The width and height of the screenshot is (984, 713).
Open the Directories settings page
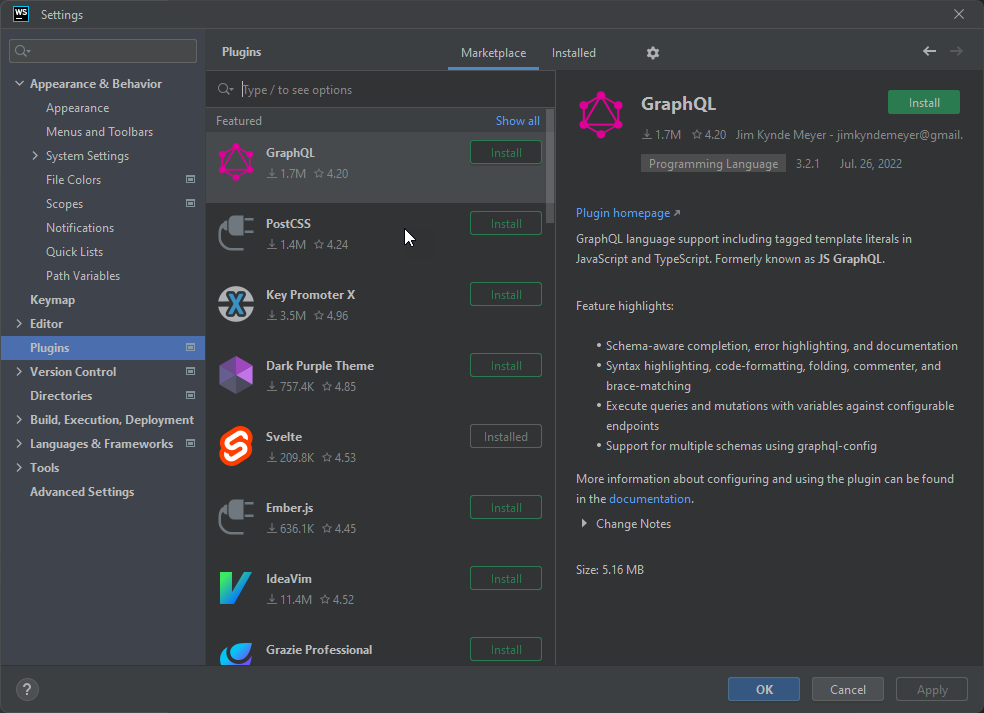(61, 395)
